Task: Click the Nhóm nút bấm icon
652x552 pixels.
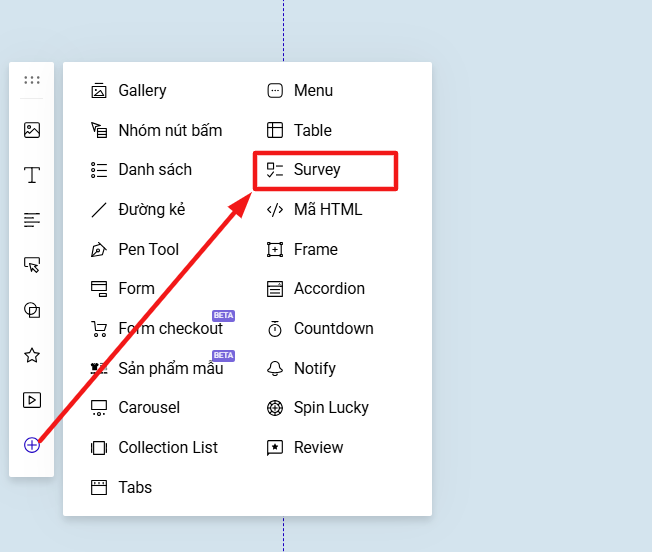Action: (x=99, y=130)
